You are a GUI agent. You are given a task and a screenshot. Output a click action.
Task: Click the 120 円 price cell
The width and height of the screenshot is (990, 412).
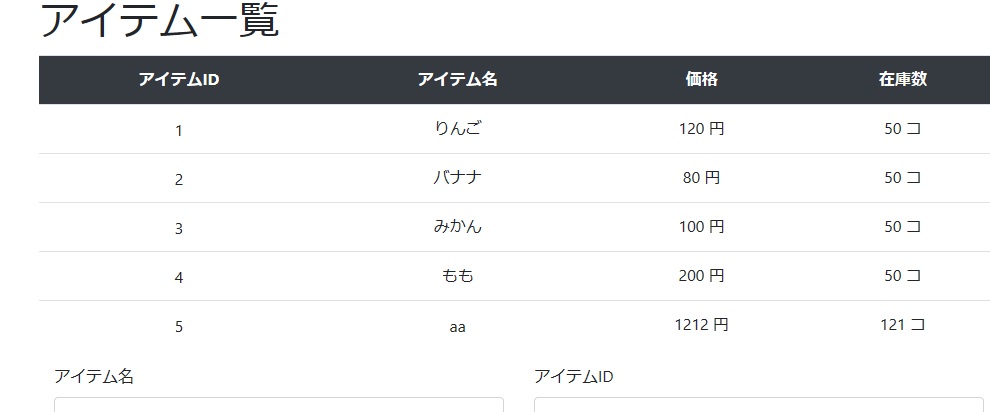click(701, 129)
